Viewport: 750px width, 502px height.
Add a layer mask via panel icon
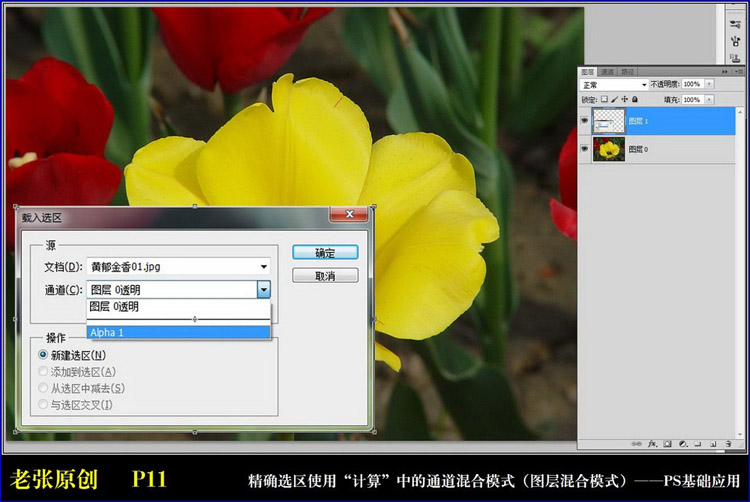[665, 442]
